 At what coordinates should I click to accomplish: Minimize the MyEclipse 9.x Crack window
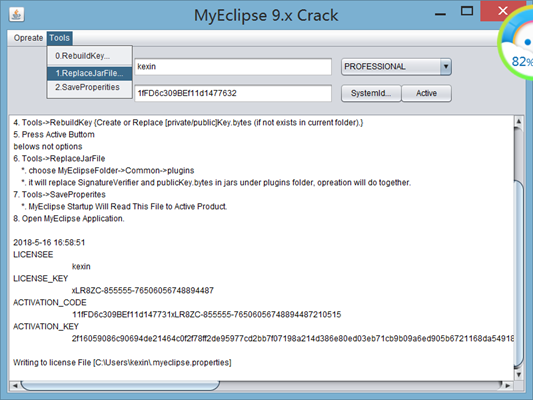point(441,14)
